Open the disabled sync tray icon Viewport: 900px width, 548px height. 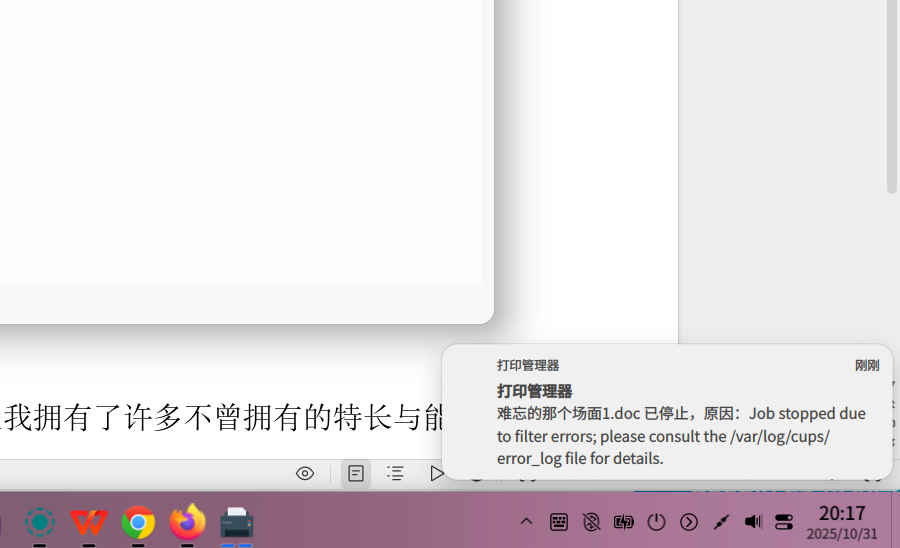(x=591, y=522)
